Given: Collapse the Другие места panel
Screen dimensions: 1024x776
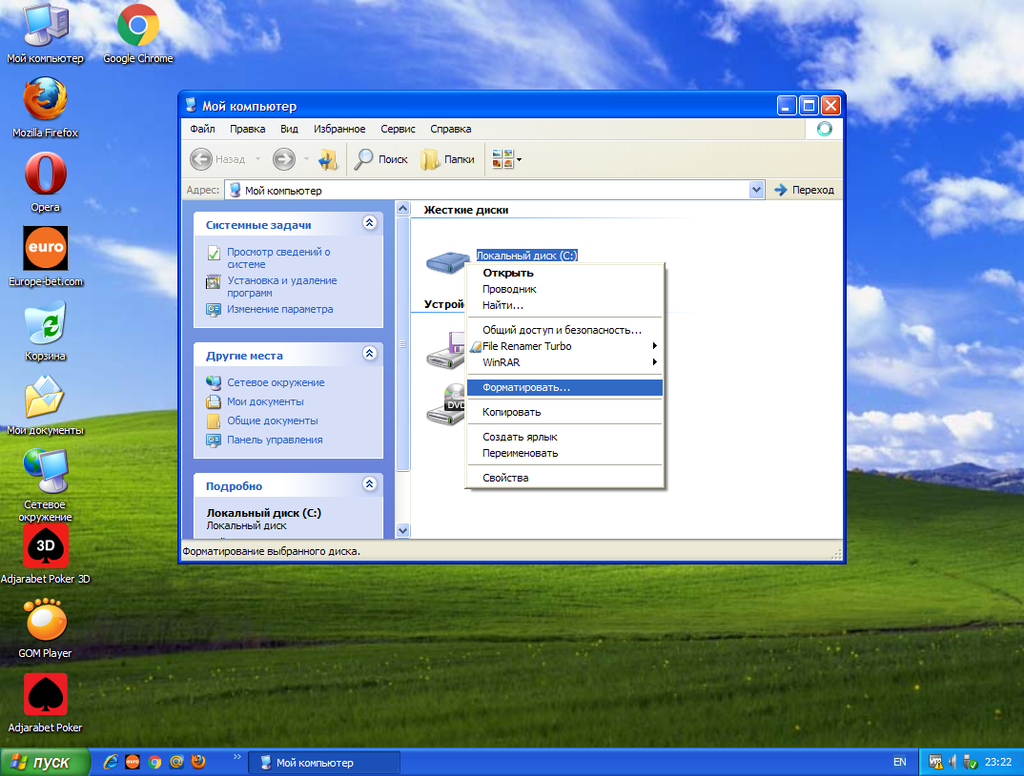Looking at the screenshot, I should [369, 354].
